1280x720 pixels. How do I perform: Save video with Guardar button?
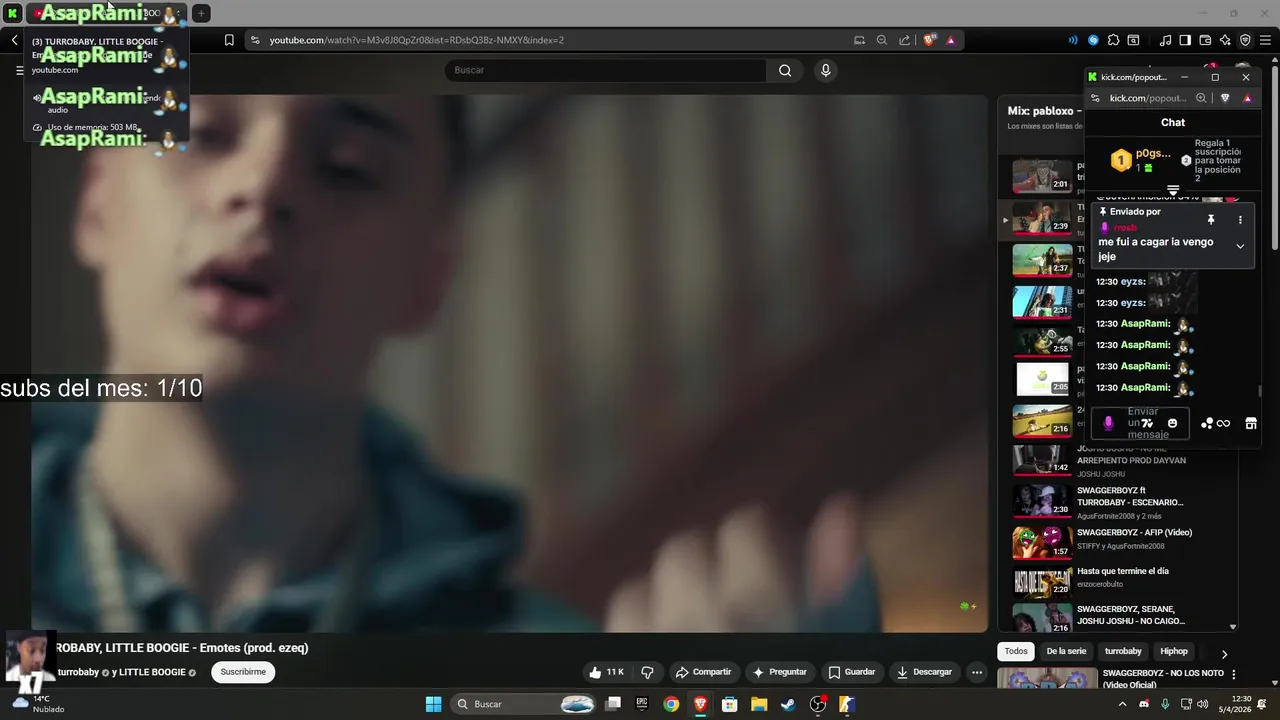pyautogui.click(x=852, y=672)
